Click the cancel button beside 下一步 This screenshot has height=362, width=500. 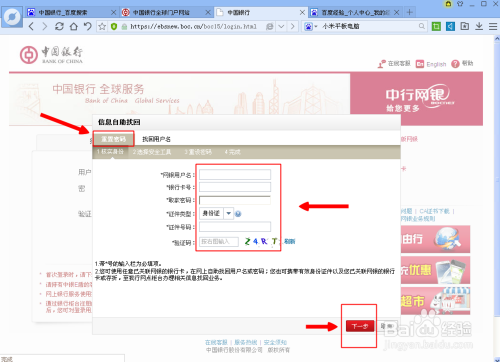[x=387, y=326]
